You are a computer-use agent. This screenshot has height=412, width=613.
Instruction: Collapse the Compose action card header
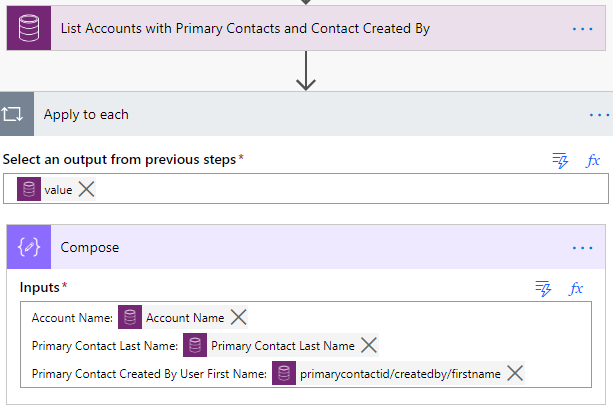[x=300, y=248]
